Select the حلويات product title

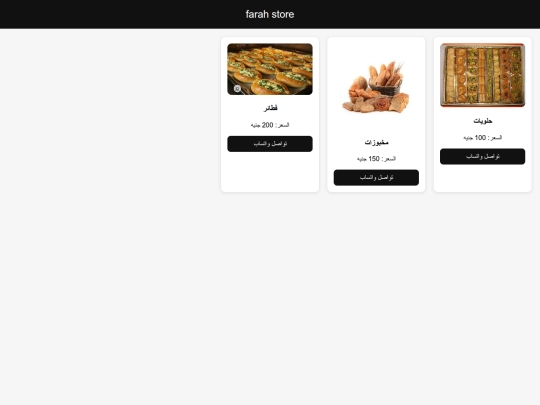coord(482,121)
